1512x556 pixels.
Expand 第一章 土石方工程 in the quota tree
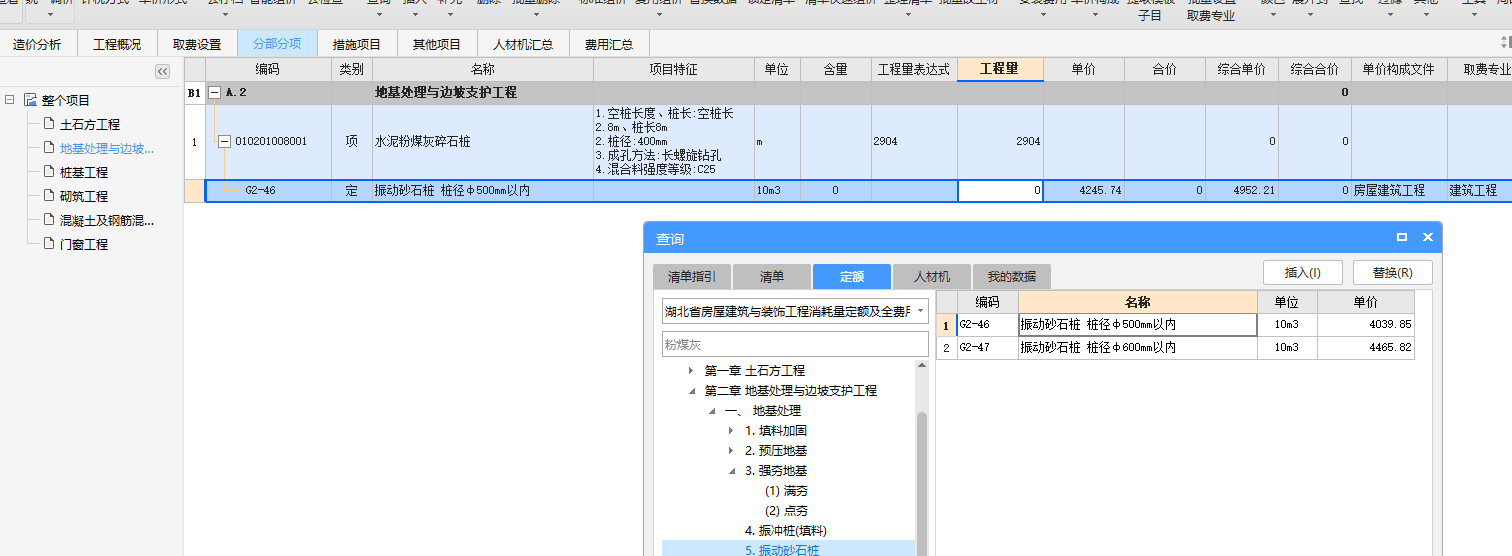pyautogui.click(x=690, y=371)
